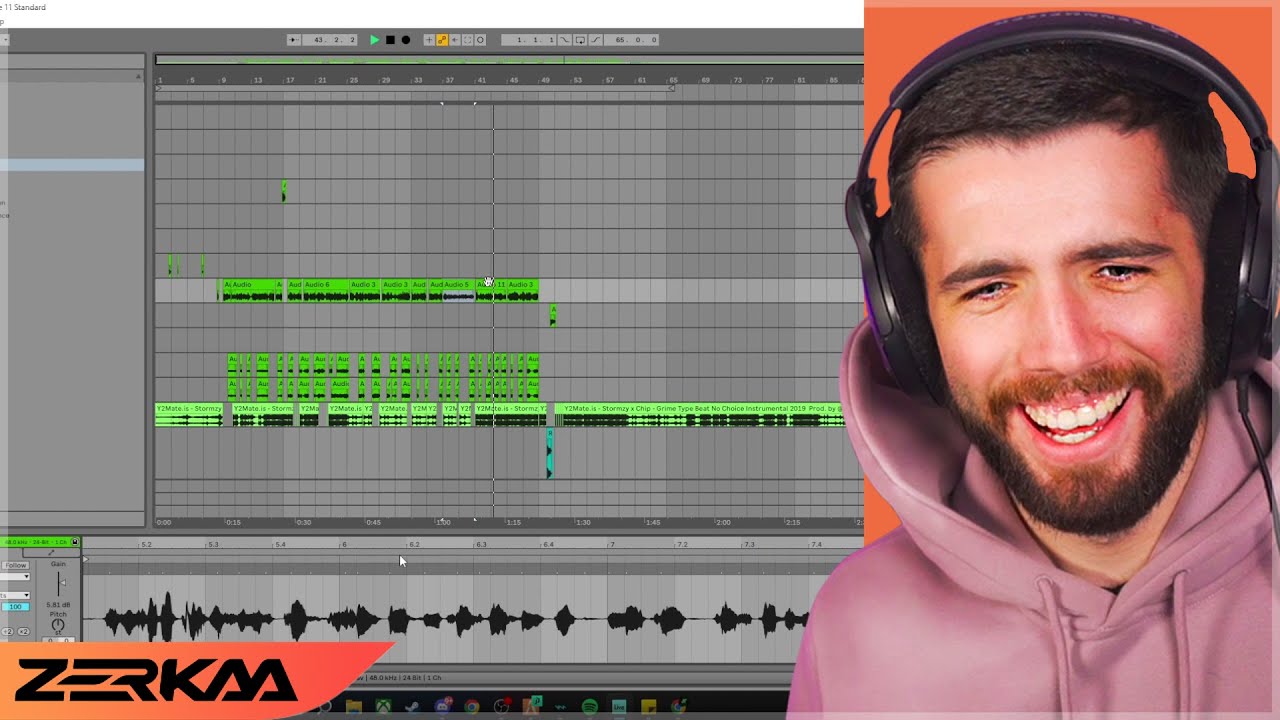Toggle the Follow arrow button in transport bar
The height and width of the screenshot is (720, 1280).
[x=294, y=40]
